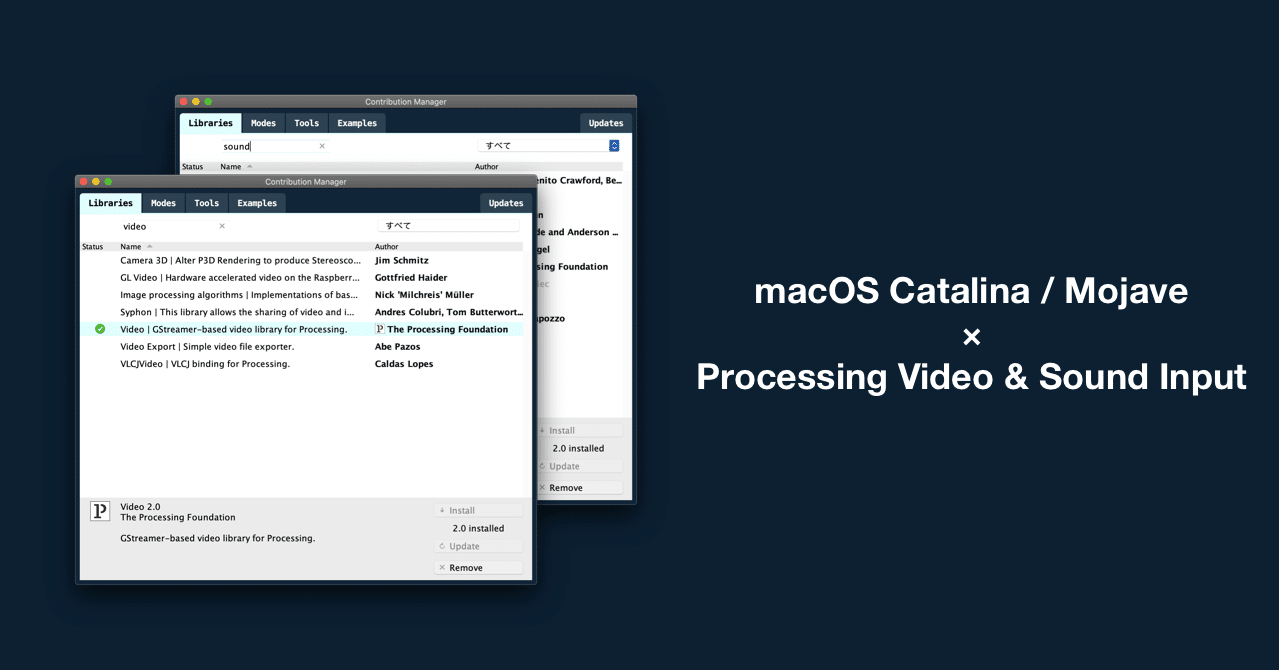The height and width of the screenshot is (670, 1279).
Task: Click the sort arrow next to Name column in front window
Action: coord(150,246)
